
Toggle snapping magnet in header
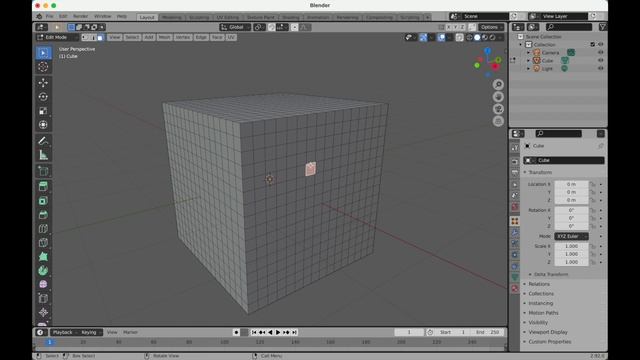271,27
